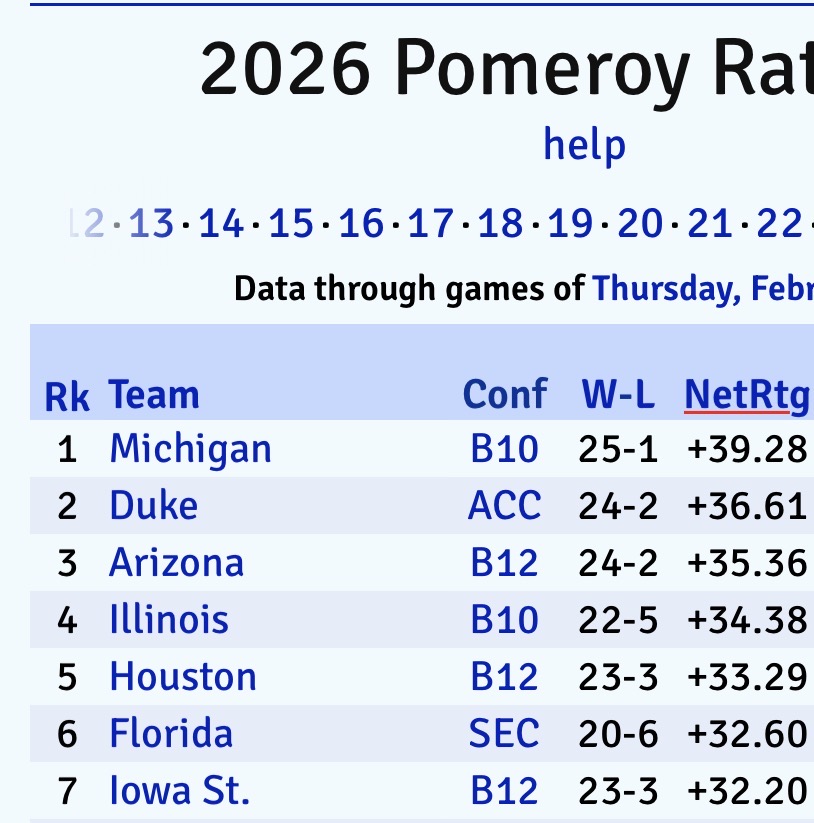This screenshot has width=814, height=823.
Task: Go to the 14 season link
Action: [221, 224]
